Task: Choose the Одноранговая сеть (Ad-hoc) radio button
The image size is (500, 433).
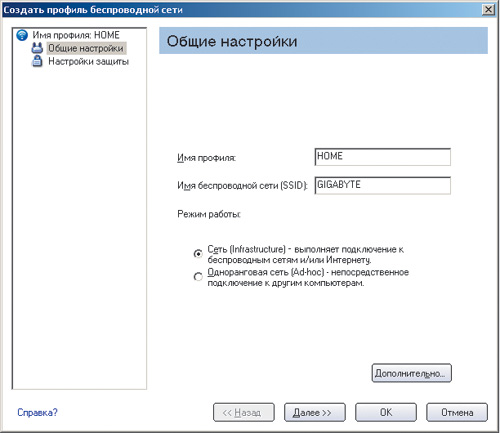Action: [198, 277]
